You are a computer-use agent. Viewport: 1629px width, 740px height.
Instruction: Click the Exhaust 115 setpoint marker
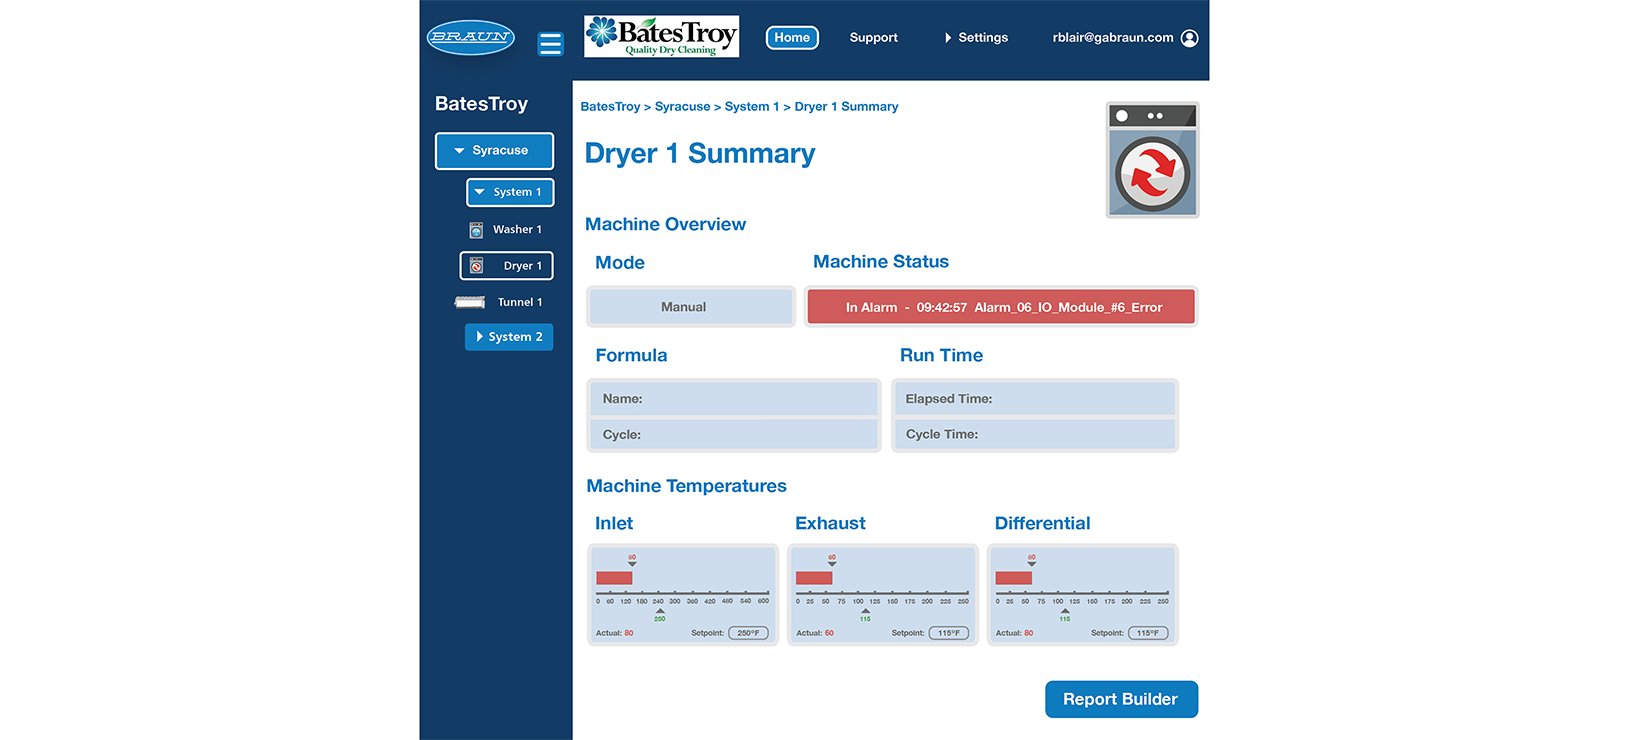pos(865,614)
